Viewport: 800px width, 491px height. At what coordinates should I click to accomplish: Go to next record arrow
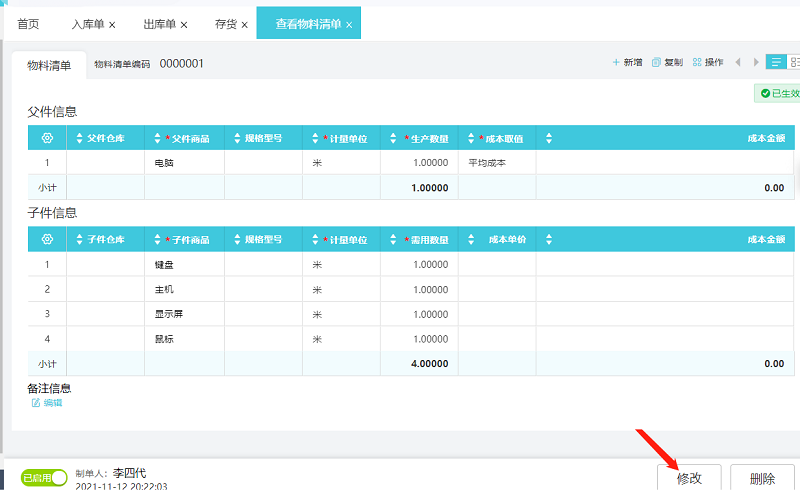pos(756,62)
